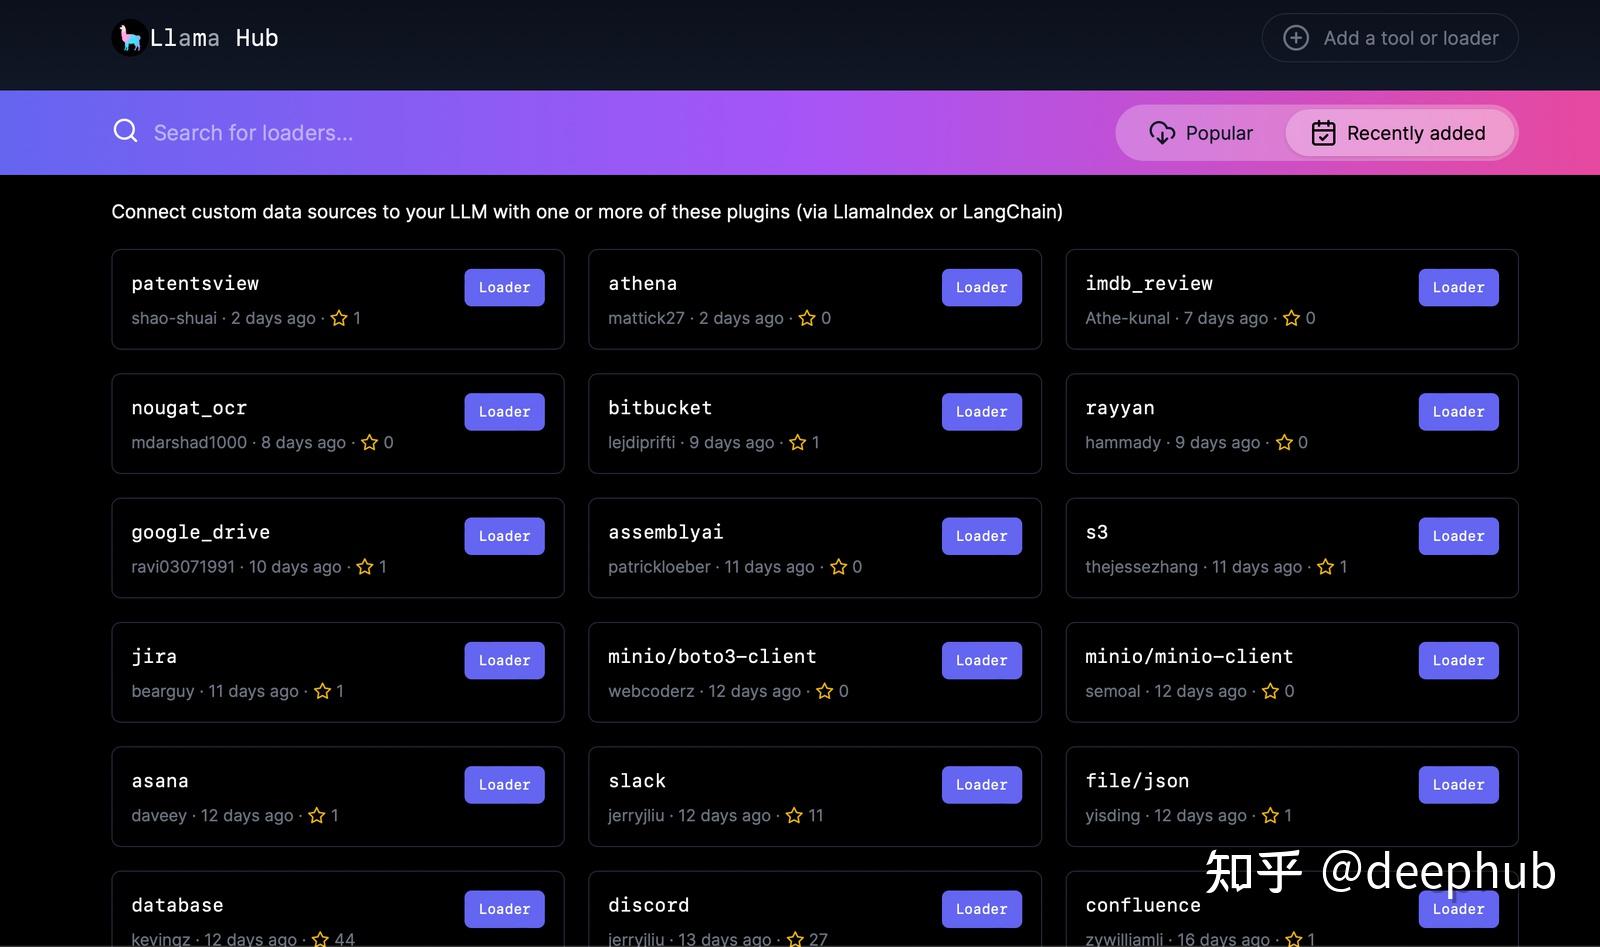Click the Loader button on the s3 card
Viewport: 1600px width, 947px height.
coord(1458,535)
